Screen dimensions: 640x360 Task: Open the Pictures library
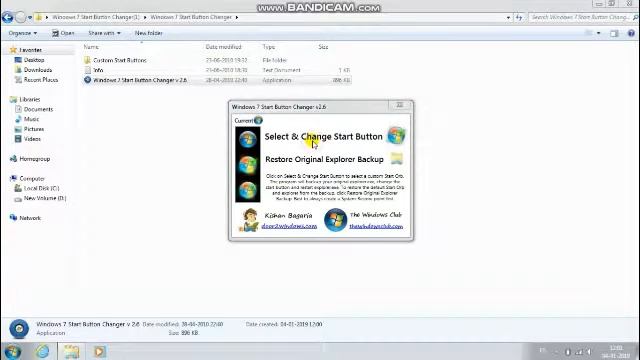tap(34, 129)
